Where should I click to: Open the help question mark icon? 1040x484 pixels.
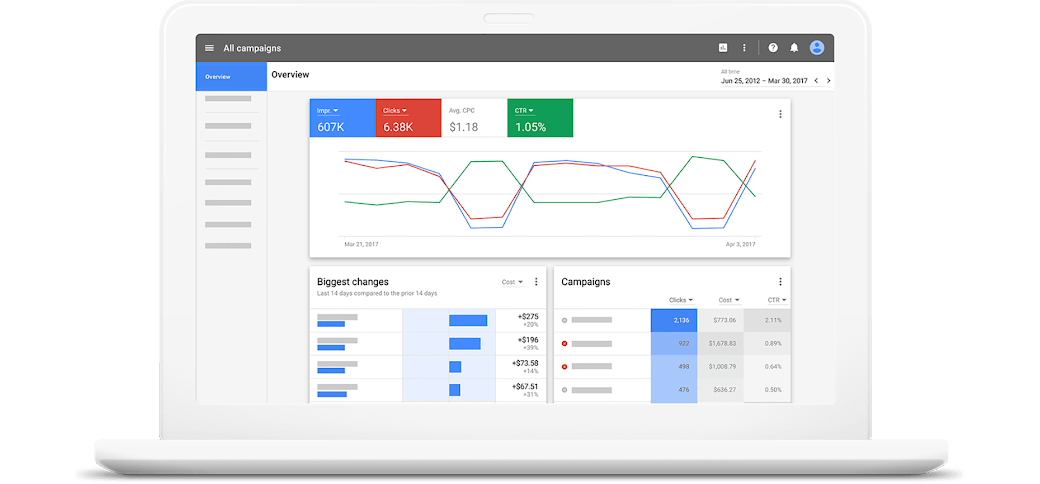[x=773, y=48]
